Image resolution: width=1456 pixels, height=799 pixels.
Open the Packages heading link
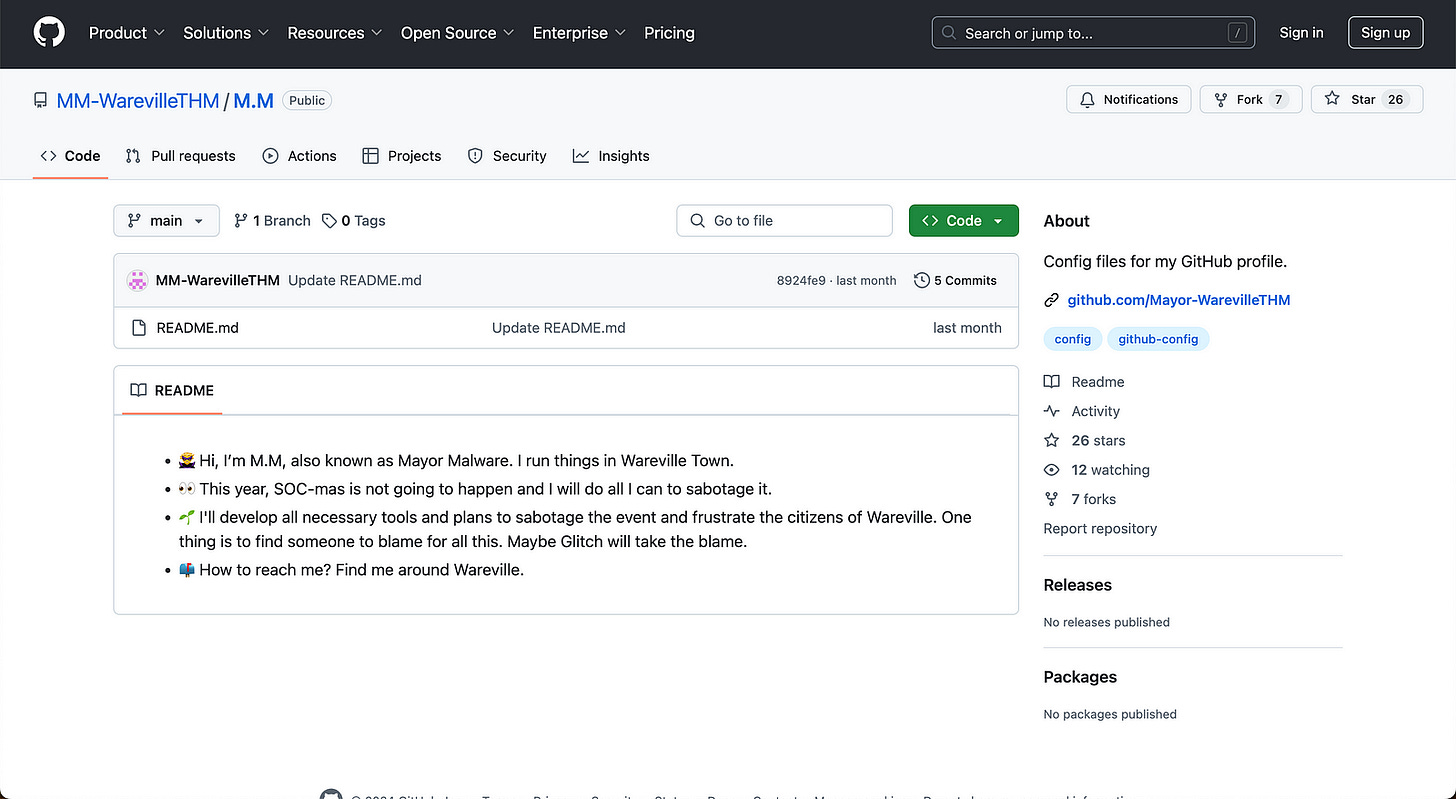point(1080,677)
